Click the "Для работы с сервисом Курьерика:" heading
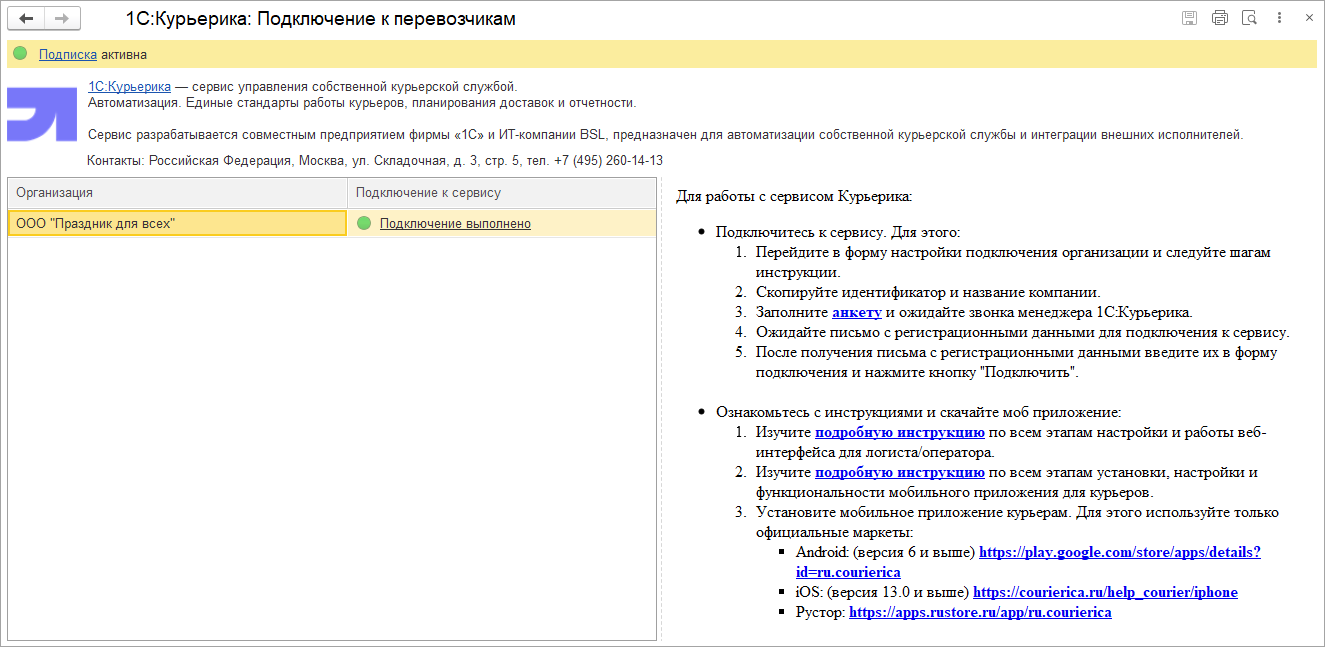 (x=794, y=197)
